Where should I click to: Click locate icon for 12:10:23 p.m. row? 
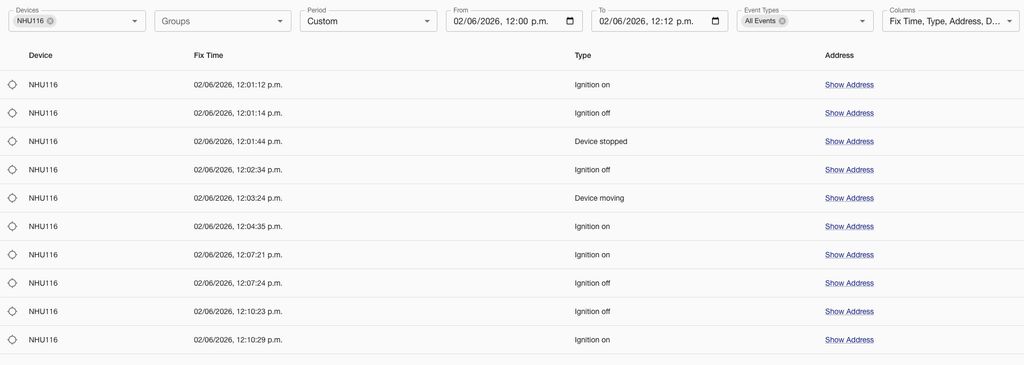(12, 311)
